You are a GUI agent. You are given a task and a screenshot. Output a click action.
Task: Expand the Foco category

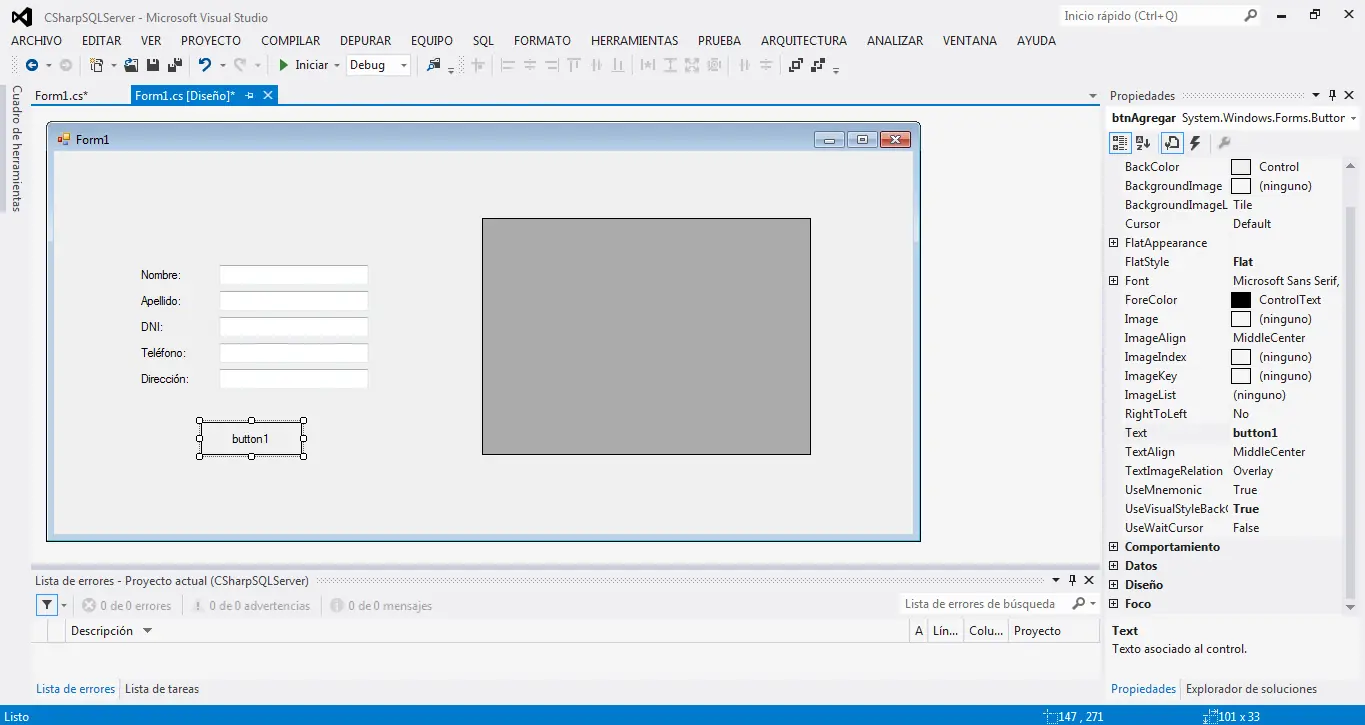pos(1113,604)
